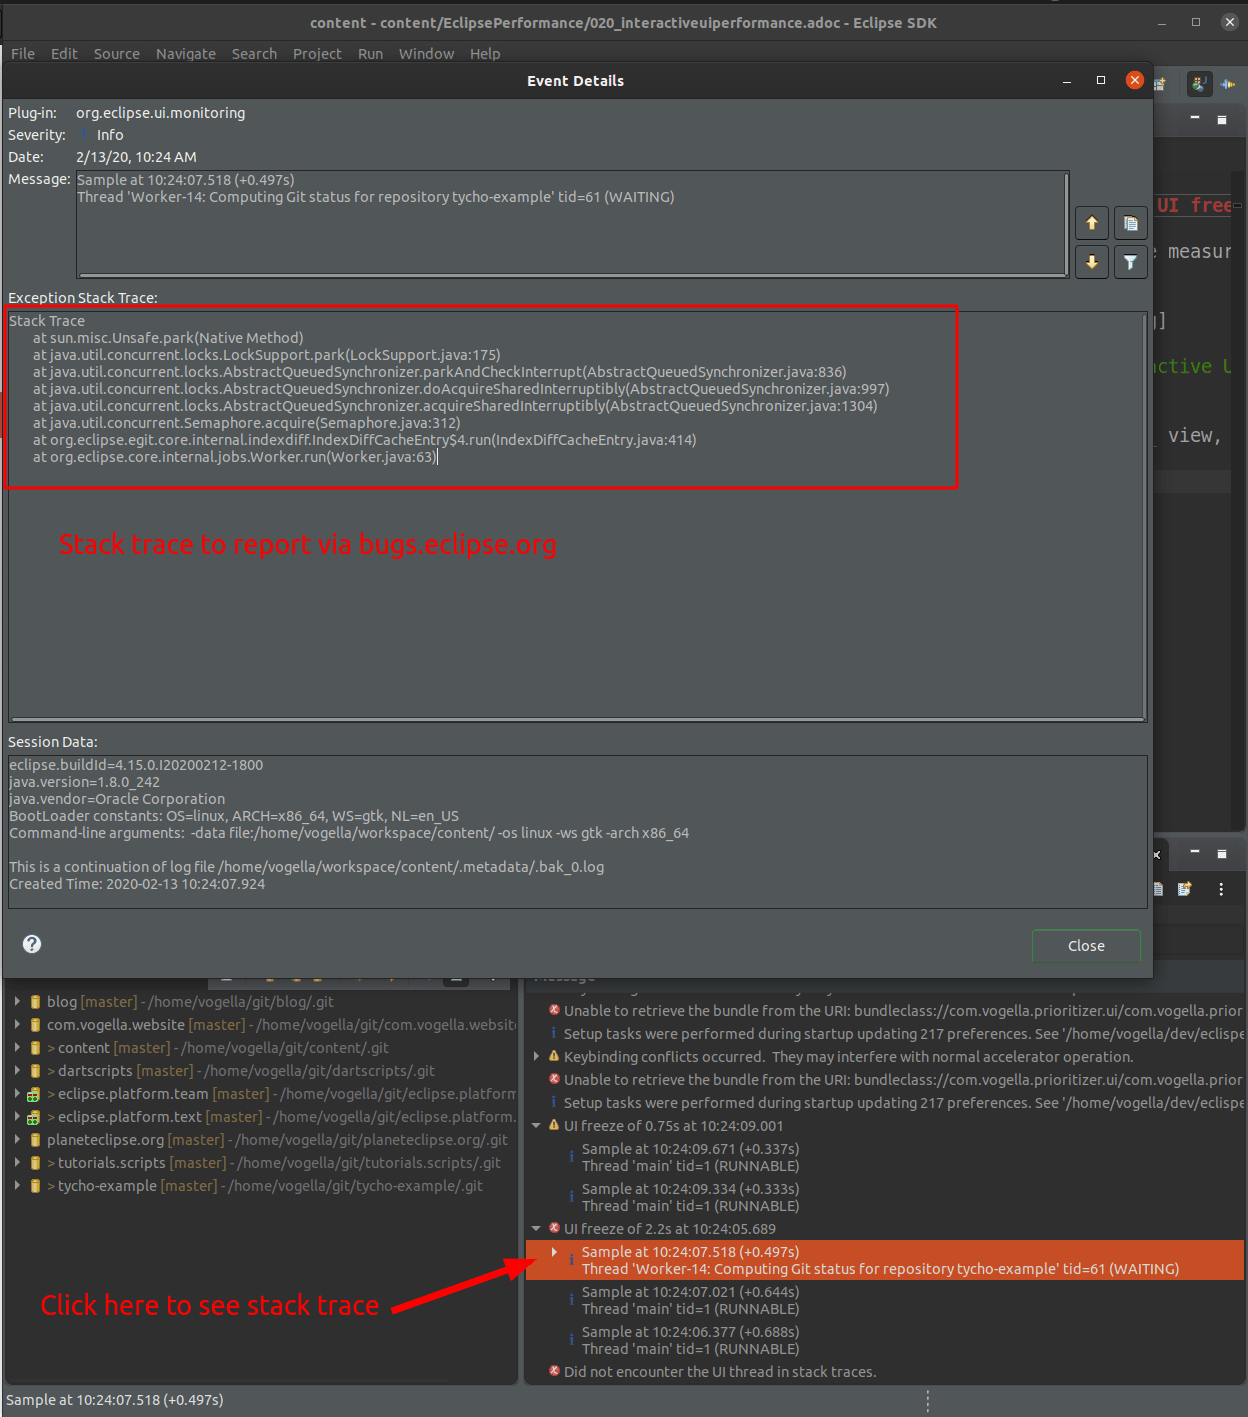Switch to the Git perspective icon
Image resolution: width=1248 pixels, height=1417 pixels.
tap(1228, 84)
